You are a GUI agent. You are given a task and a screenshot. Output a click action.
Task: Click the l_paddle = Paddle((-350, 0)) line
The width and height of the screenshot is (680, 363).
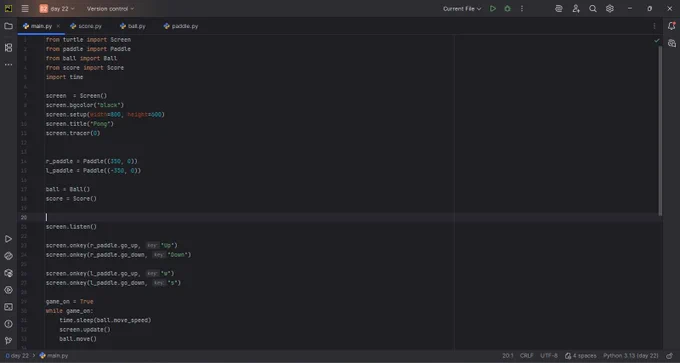coord(93,171)
